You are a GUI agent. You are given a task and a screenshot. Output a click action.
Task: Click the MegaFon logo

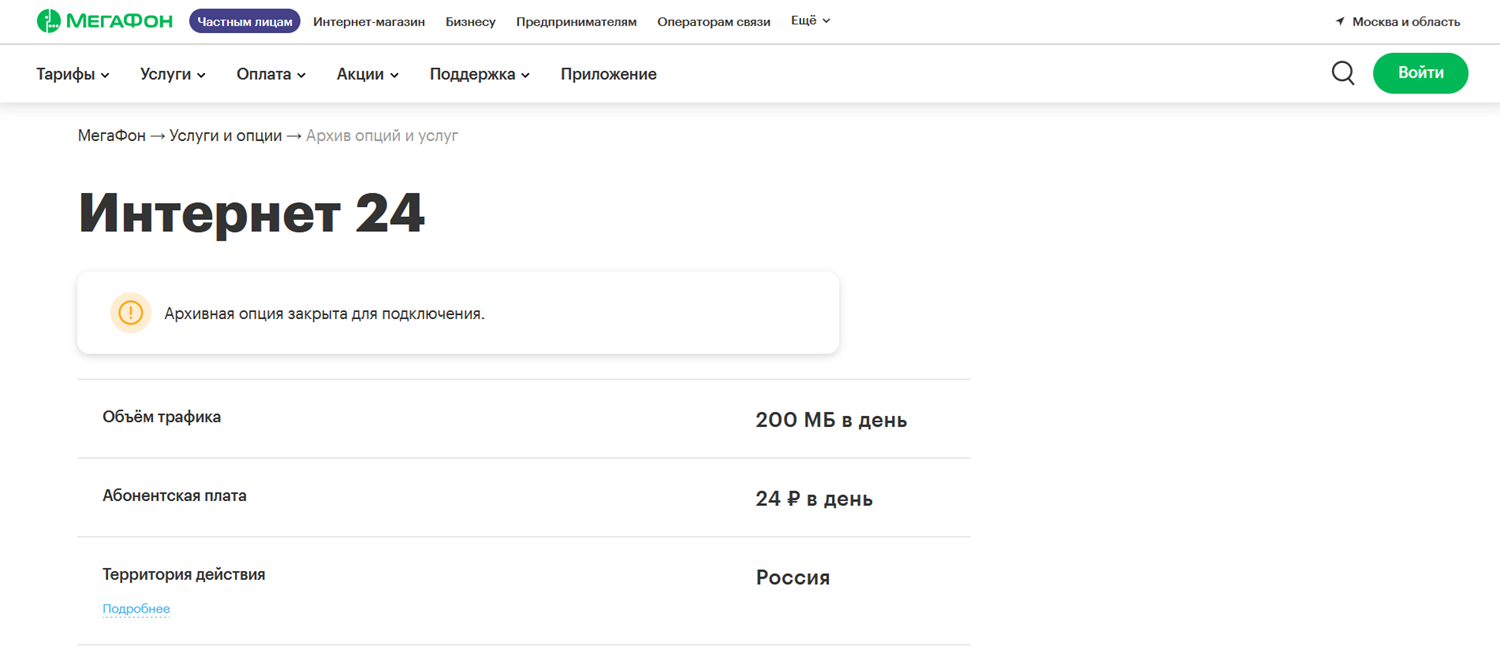tap(104, 21)
